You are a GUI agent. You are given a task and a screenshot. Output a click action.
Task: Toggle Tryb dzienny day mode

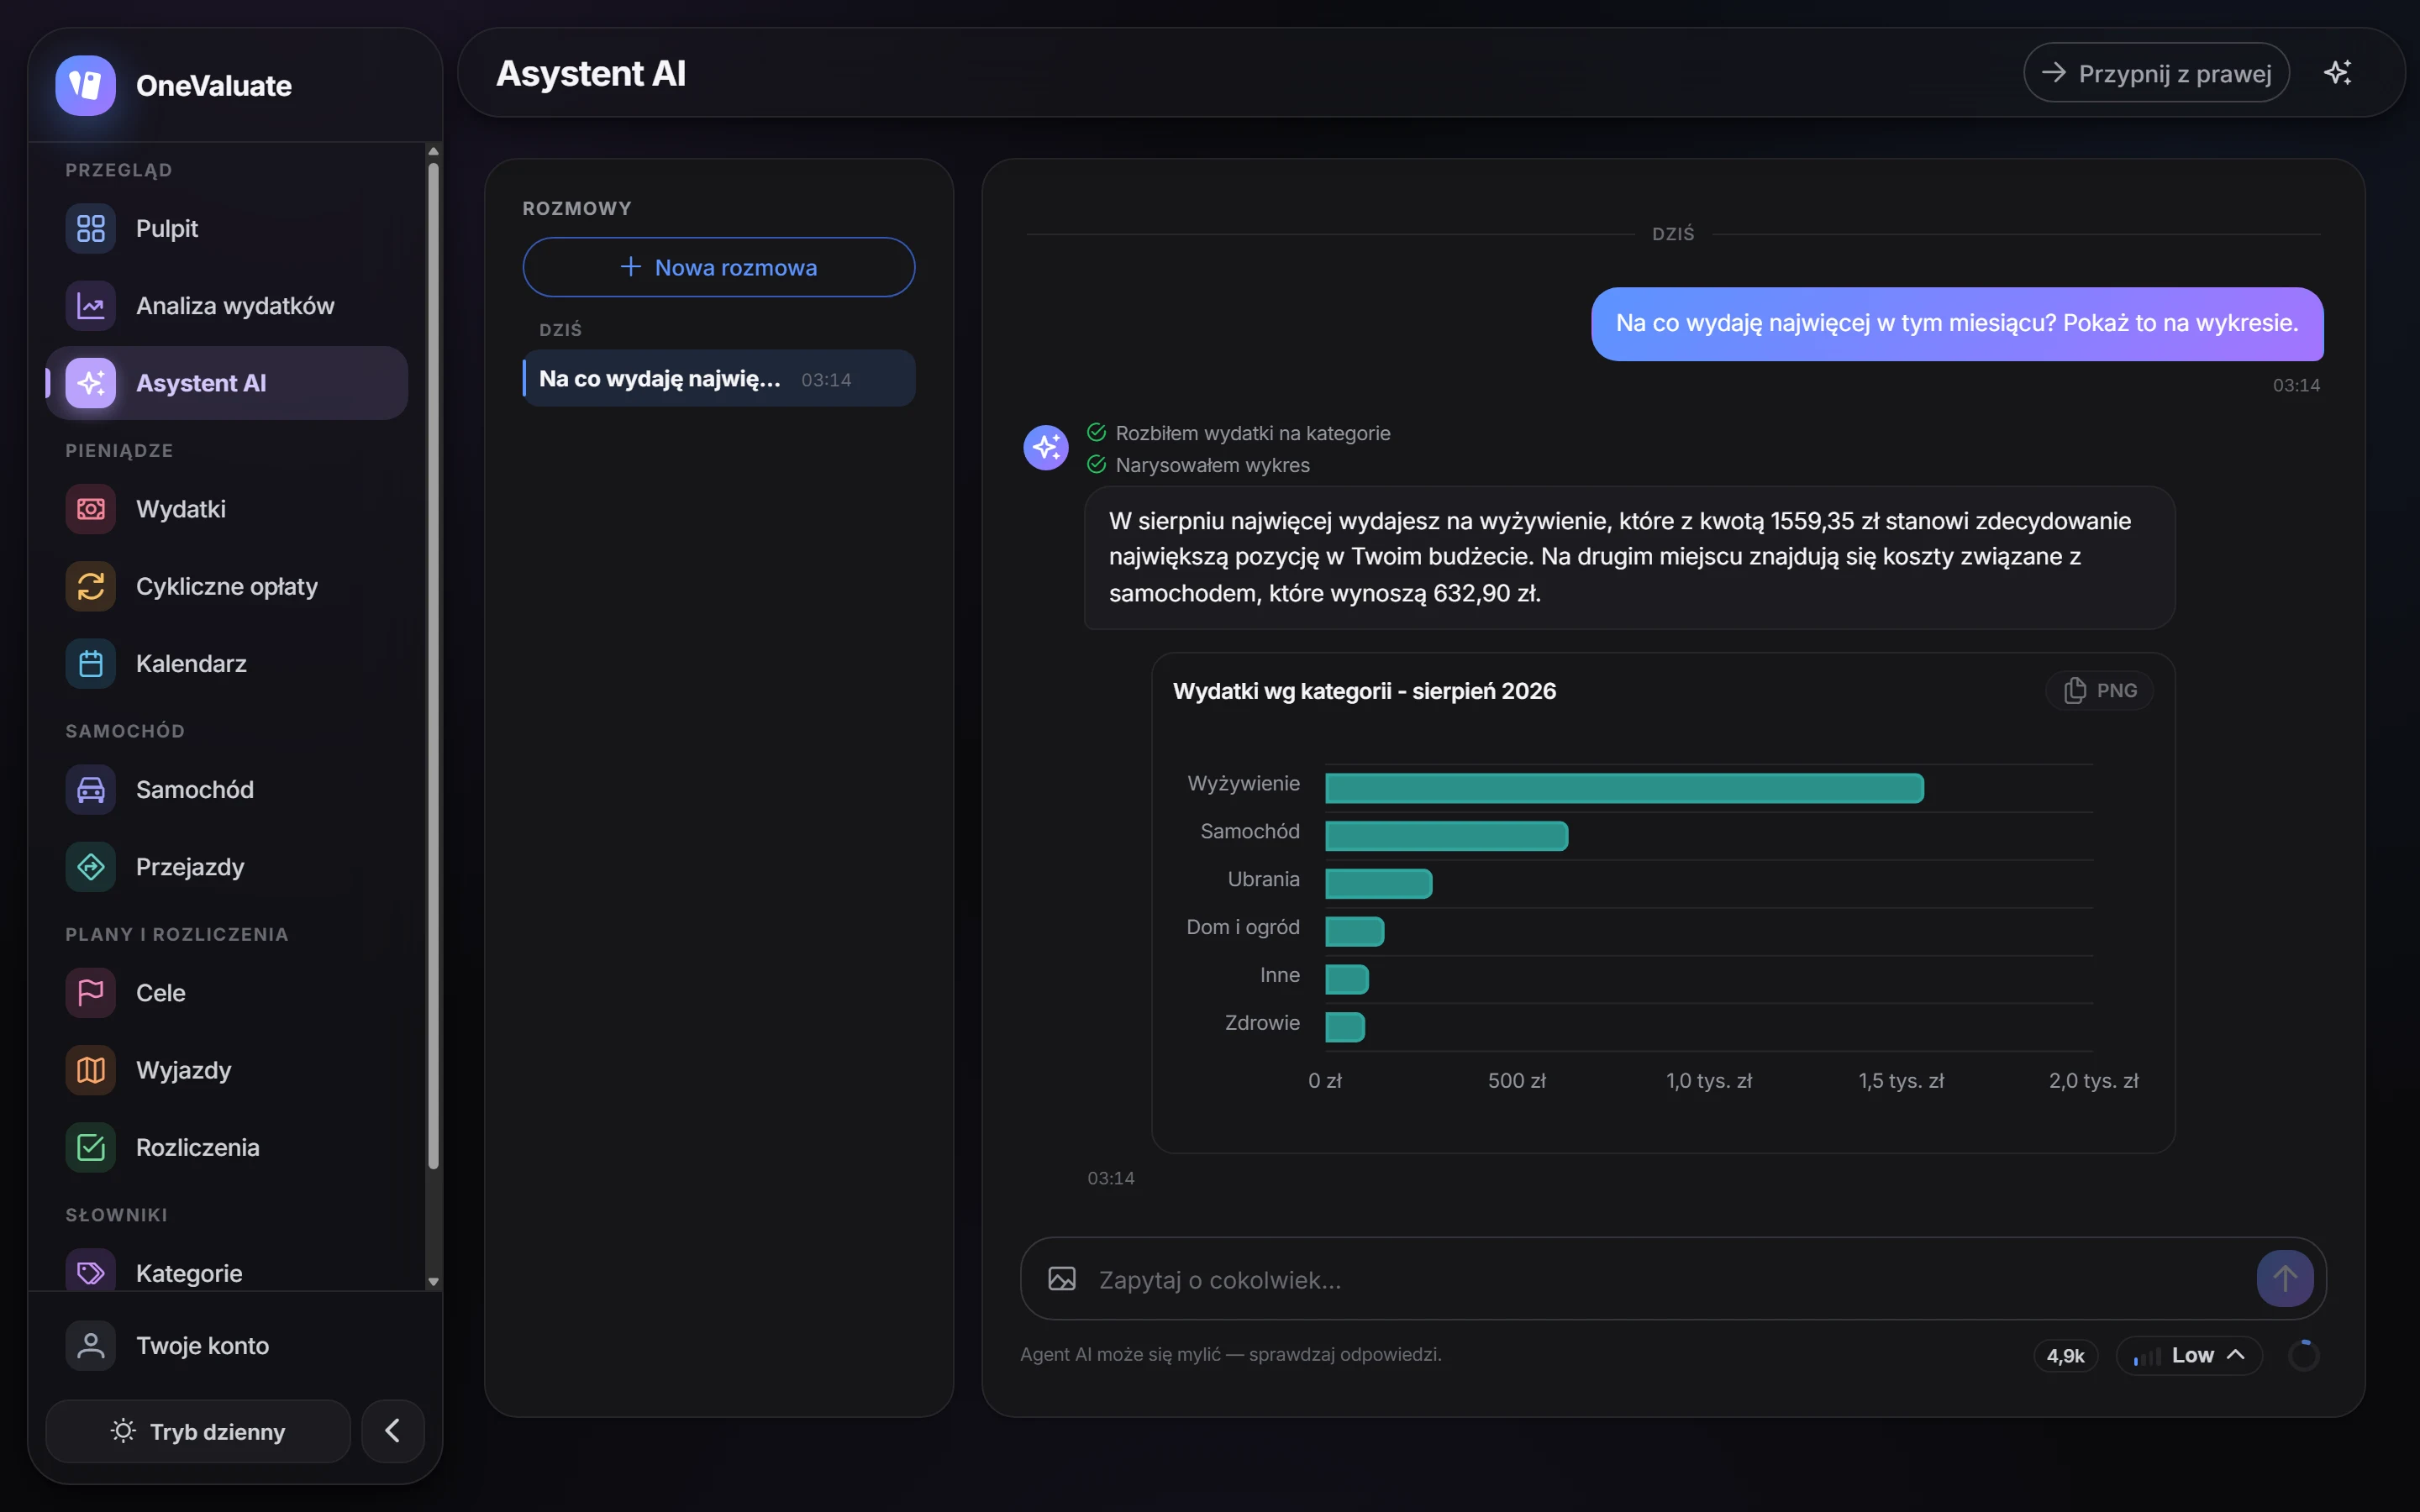pos(198,1431)
